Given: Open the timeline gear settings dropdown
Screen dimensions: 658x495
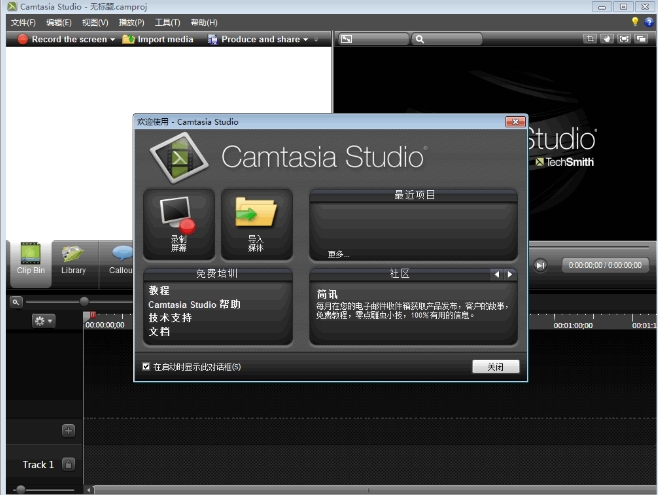Looking at the screenshot, I should point(43,321).
